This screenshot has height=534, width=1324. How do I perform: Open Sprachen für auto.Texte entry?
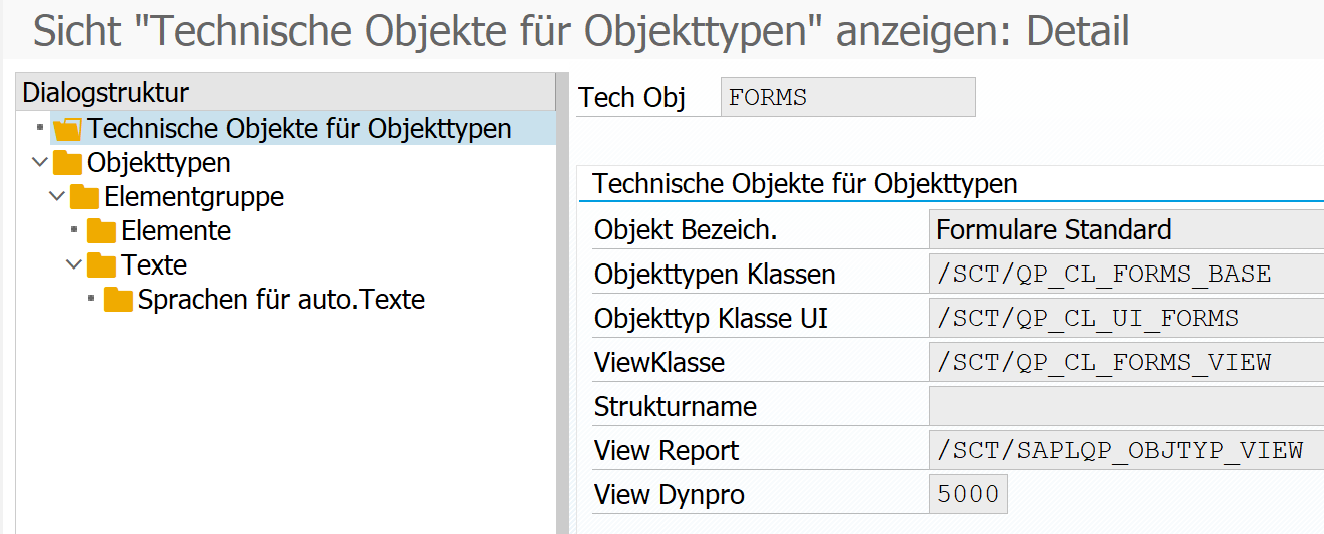pyautogui.click(x=281, y=299)
